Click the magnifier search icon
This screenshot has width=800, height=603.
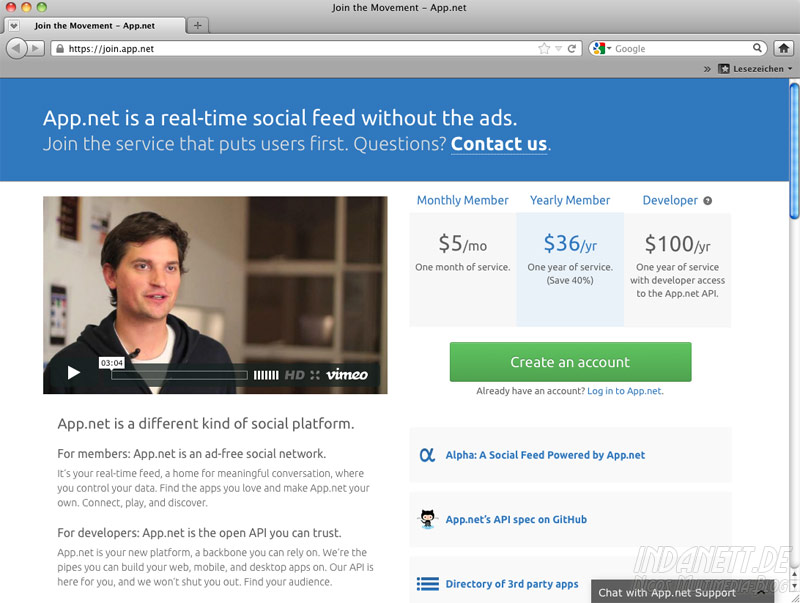pyautogui.click(x=757, y=48)
